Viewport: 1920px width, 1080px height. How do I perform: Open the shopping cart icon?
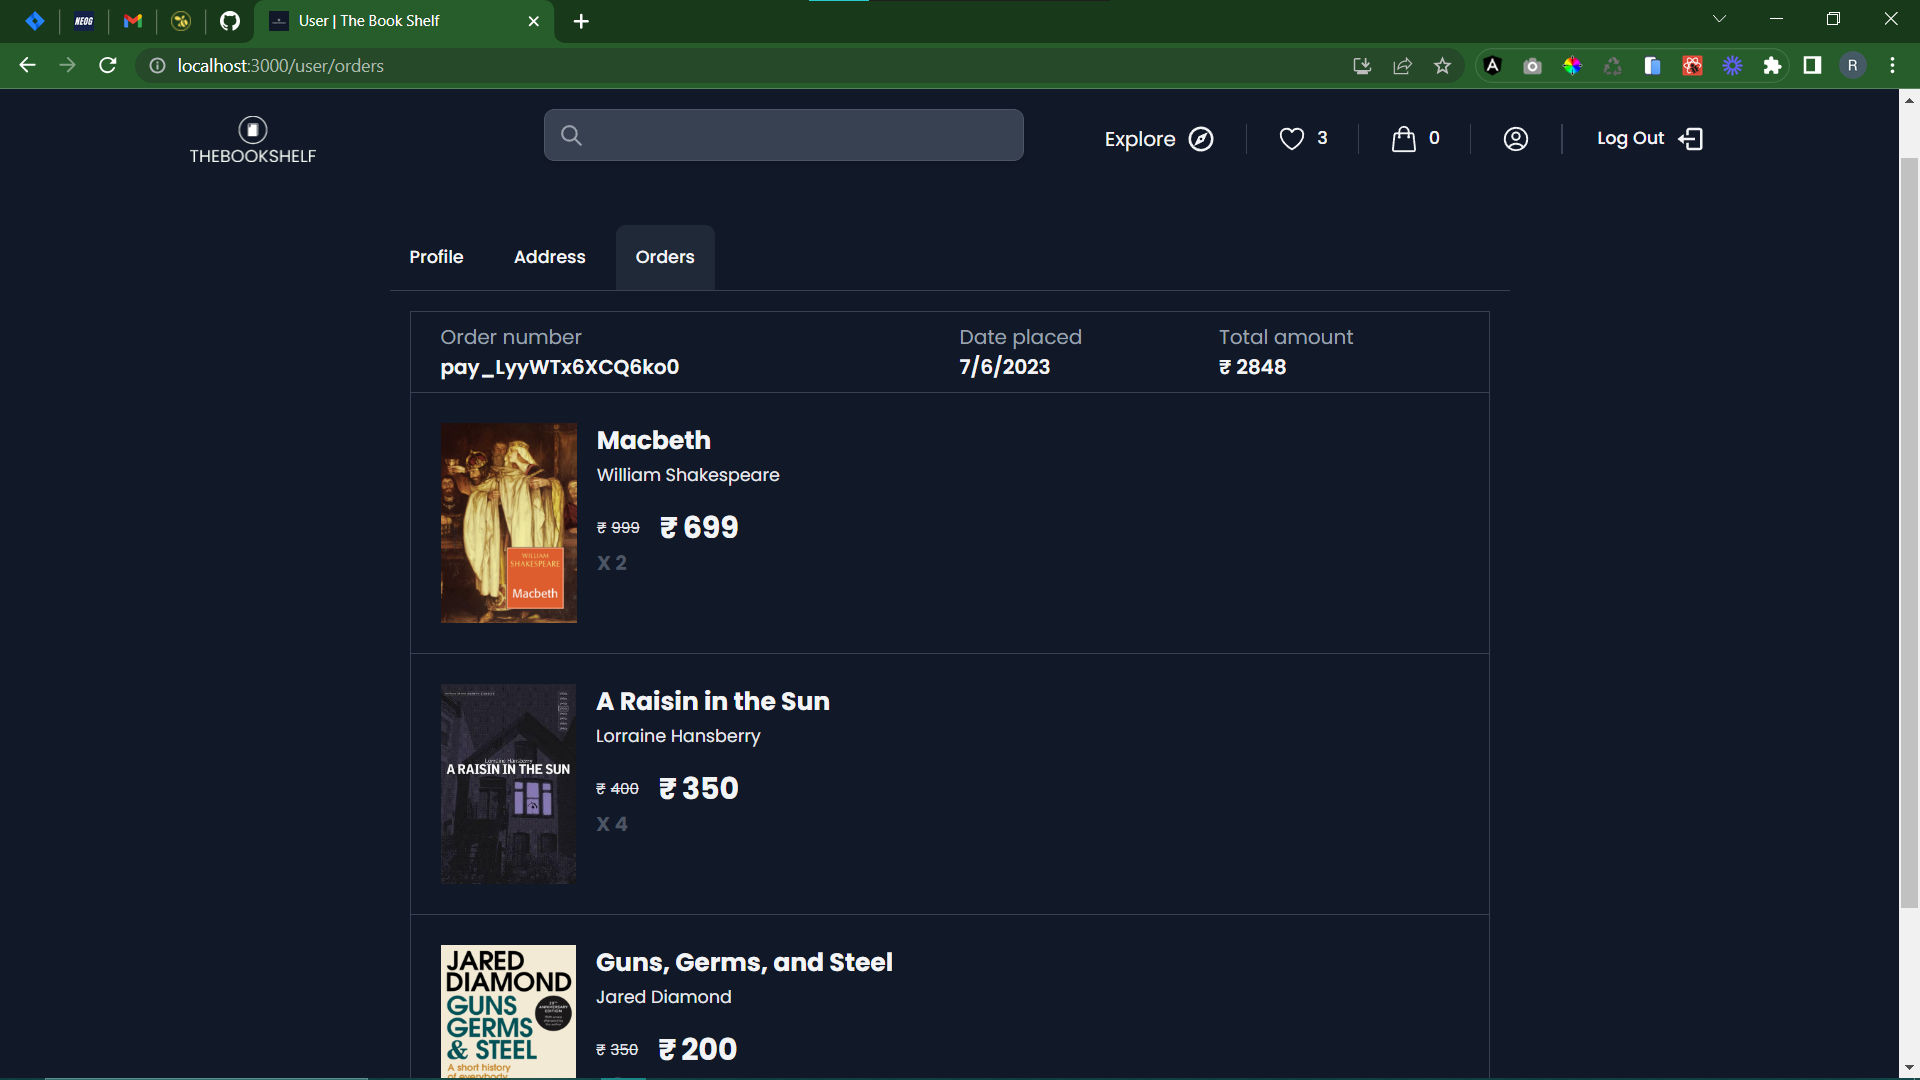tap(1403, 138)
